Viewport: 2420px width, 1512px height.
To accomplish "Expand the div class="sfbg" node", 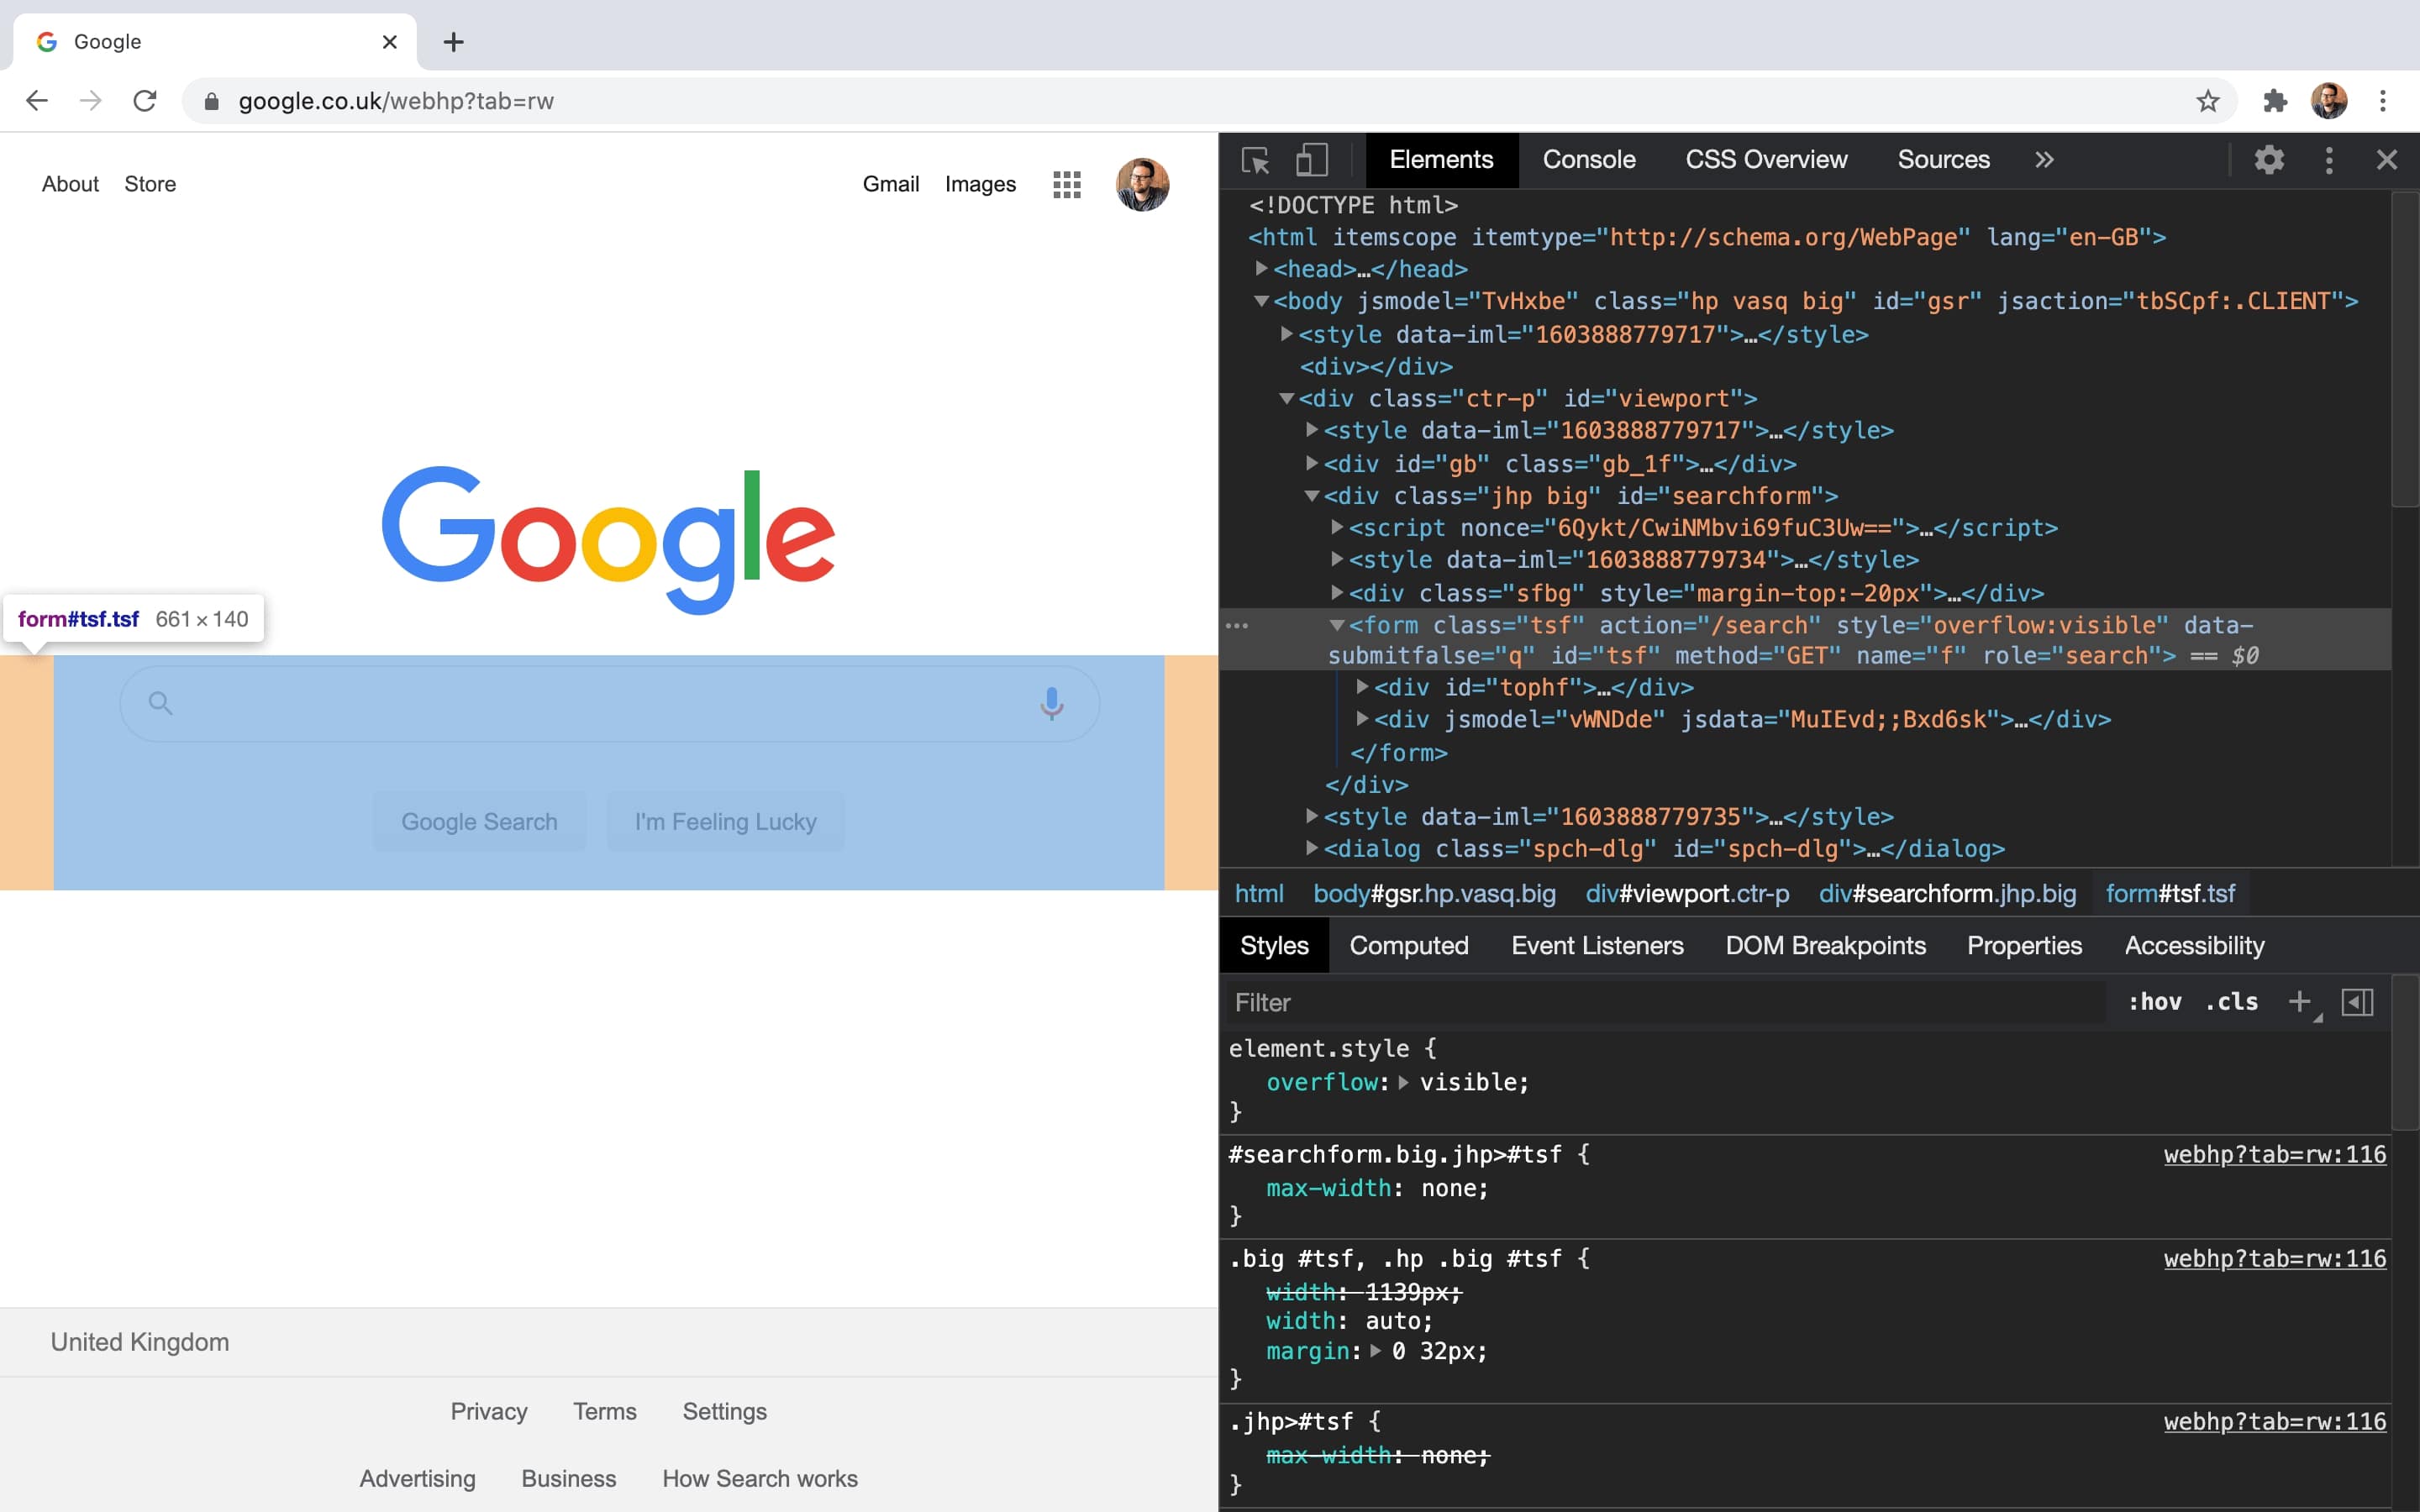I will coord(1337,592).
